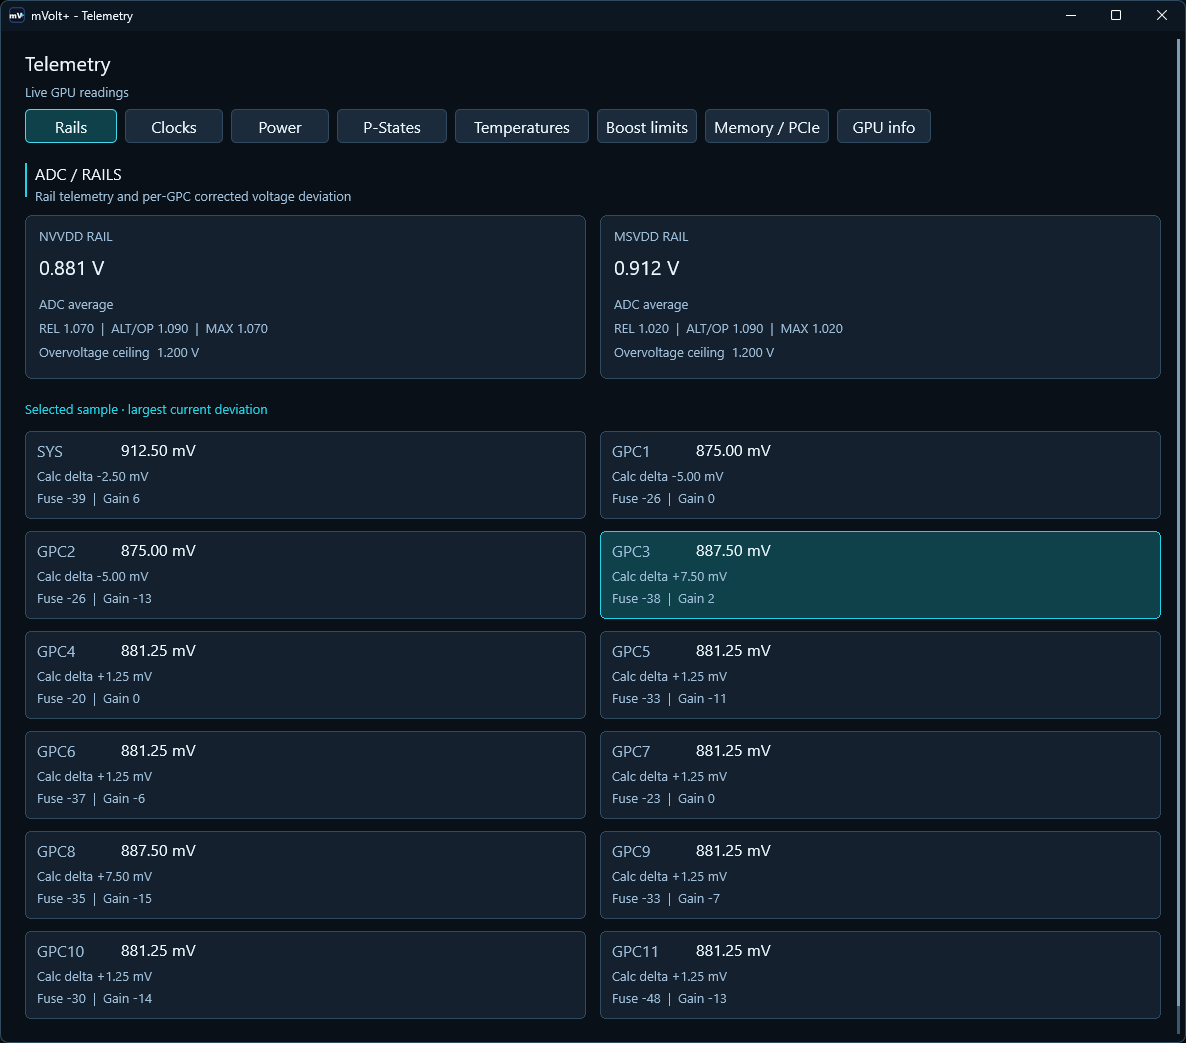Viewport: 1186px width, 1043px height.
Task: Click 'Calc delta -2.50 mV' in SYS card
Action: (x=92, y=476)
